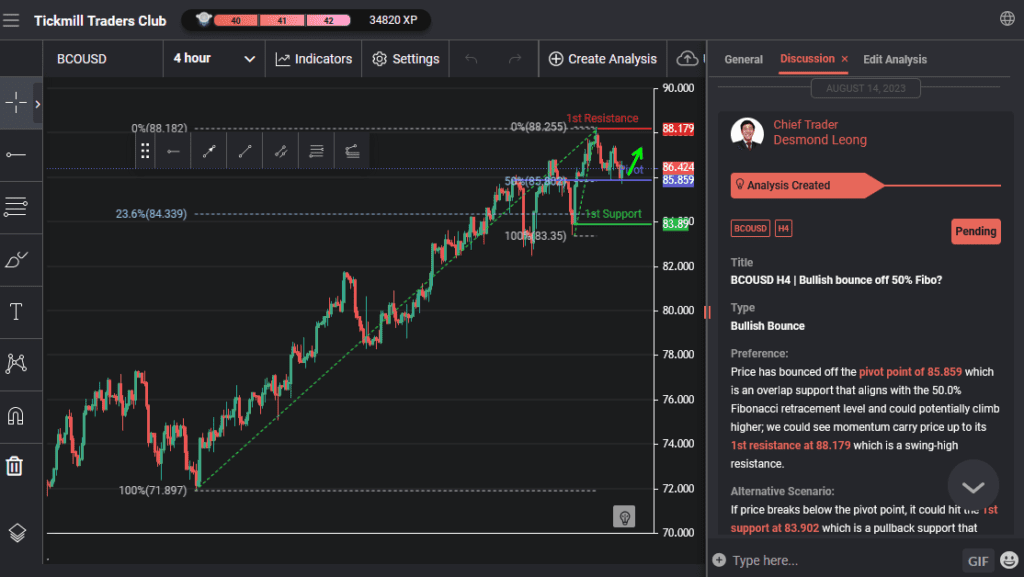The image size is (1024, 577).
Task: Click the Chief Trader Desmond Leong name
Action: click(820, 132)
